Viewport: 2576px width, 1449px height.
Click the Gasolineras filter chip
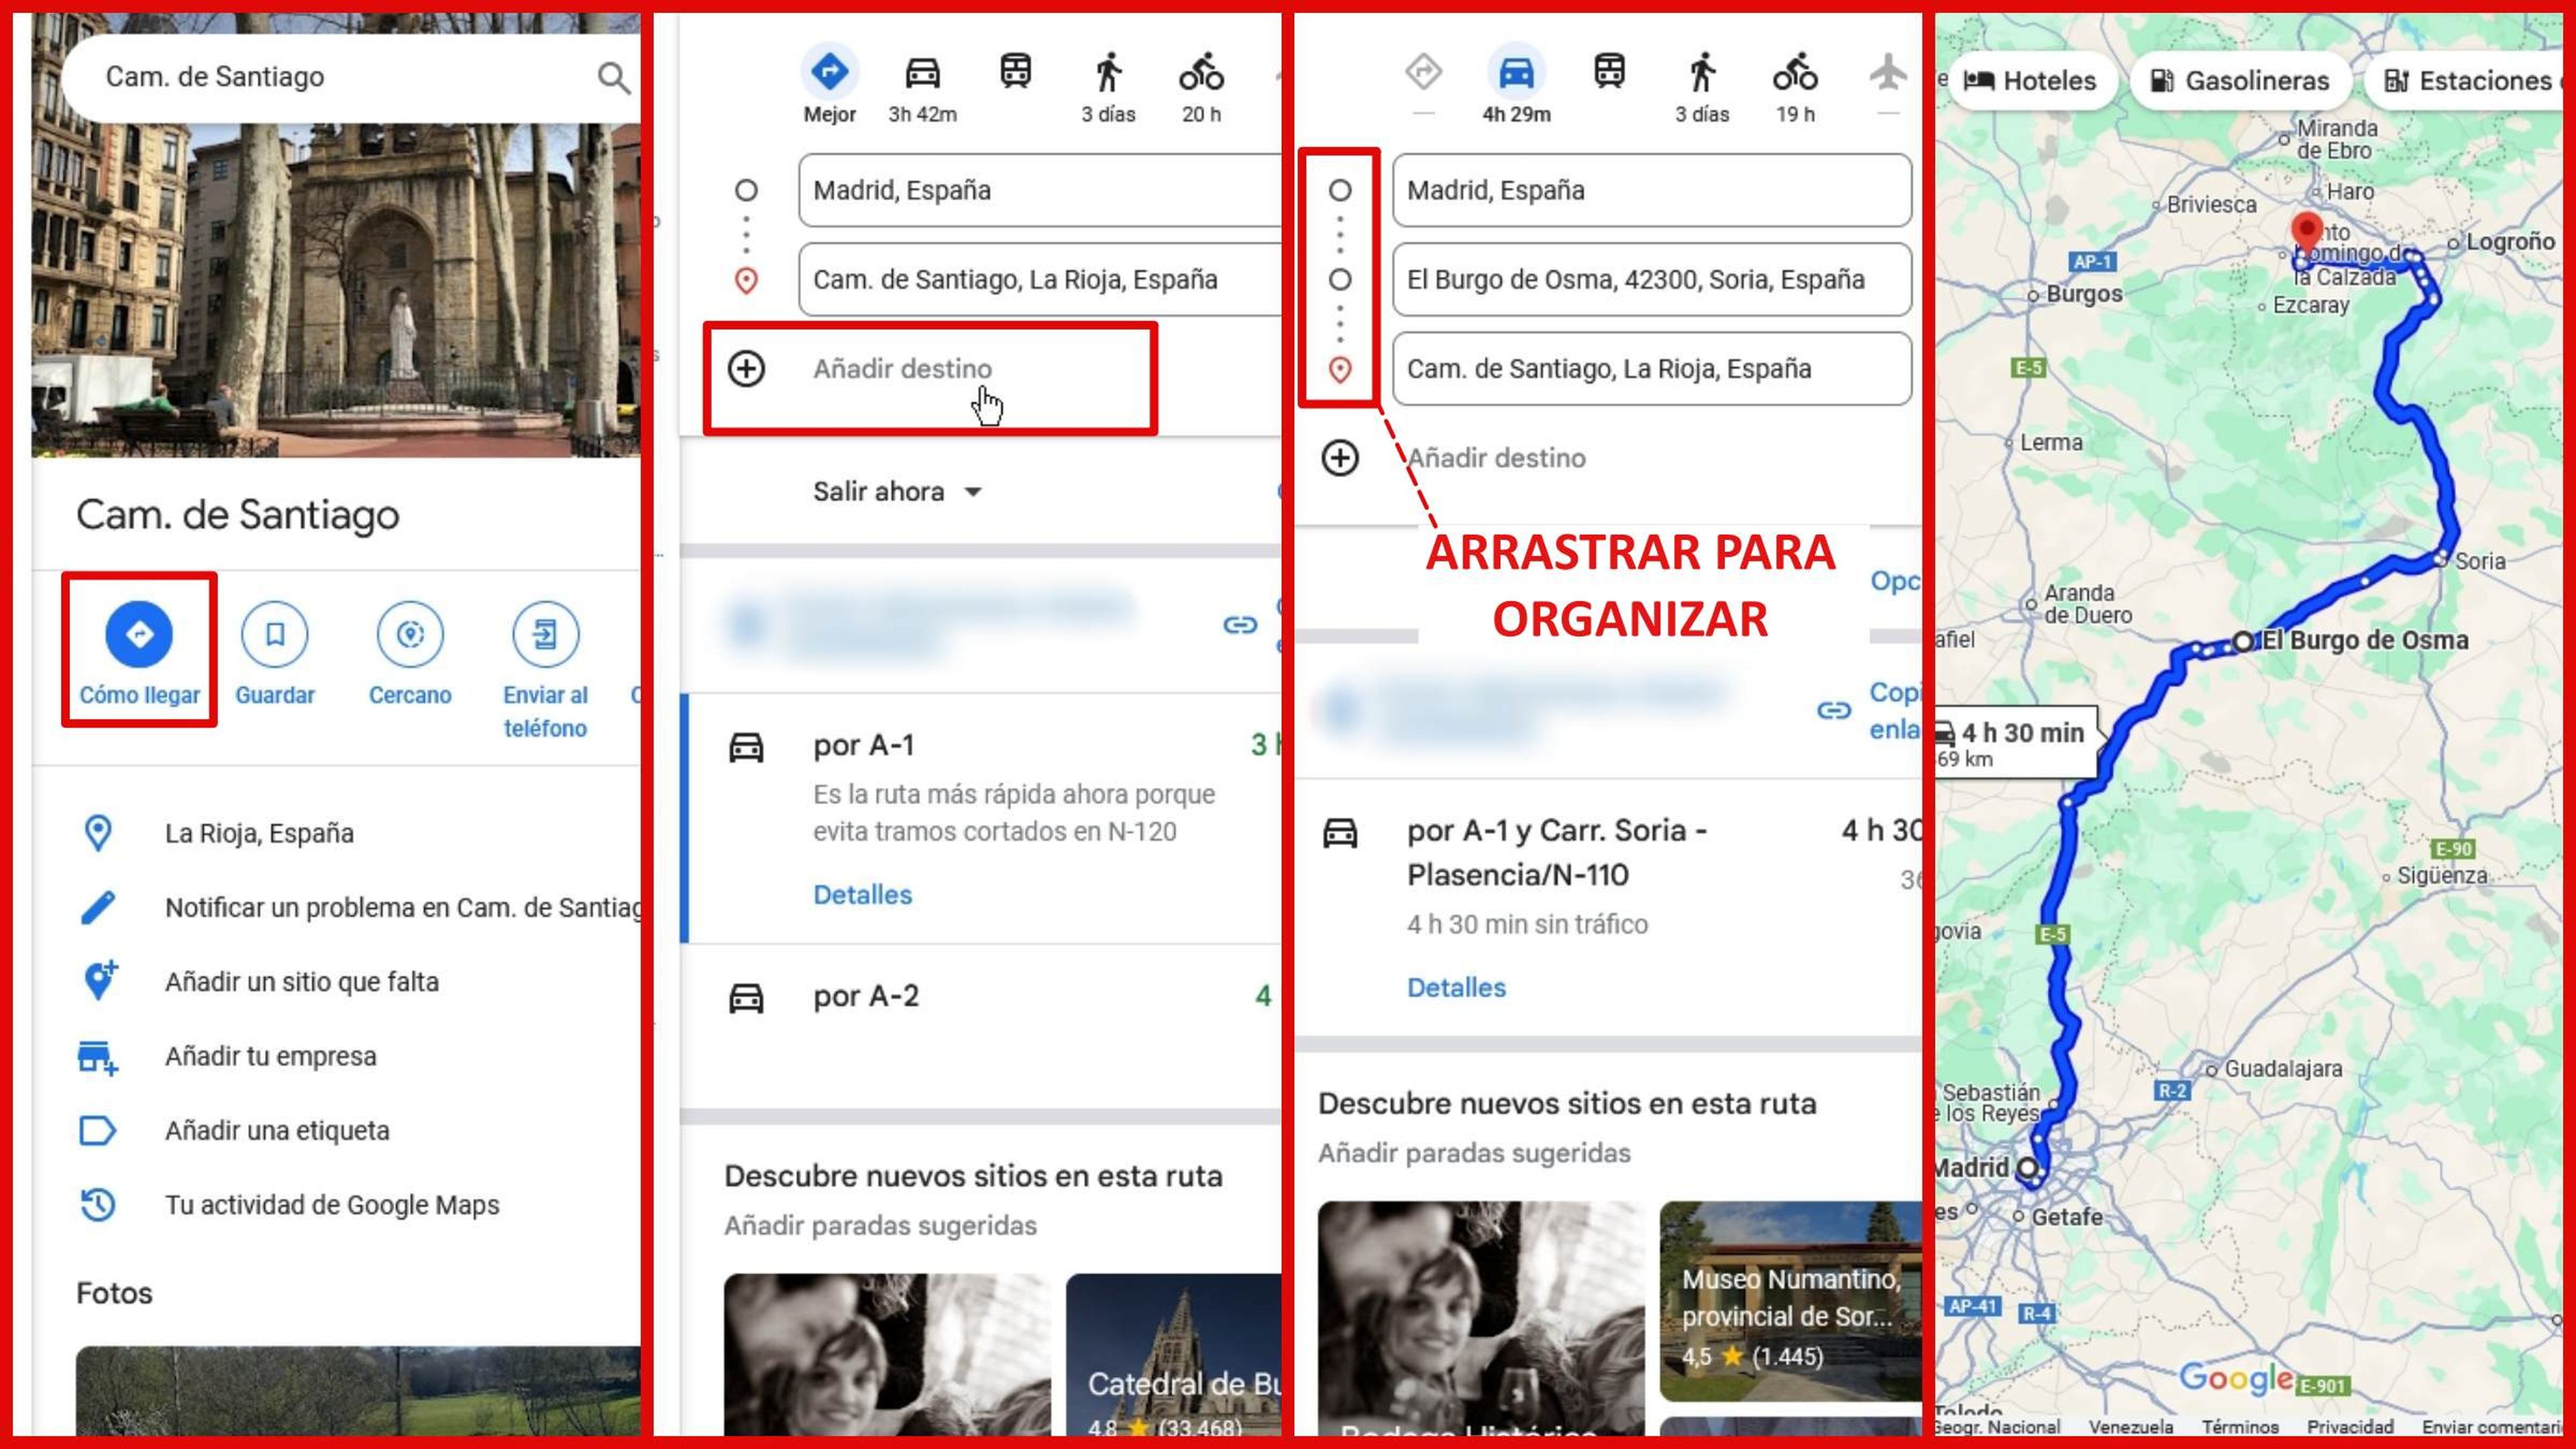(x=2240, y=80)
